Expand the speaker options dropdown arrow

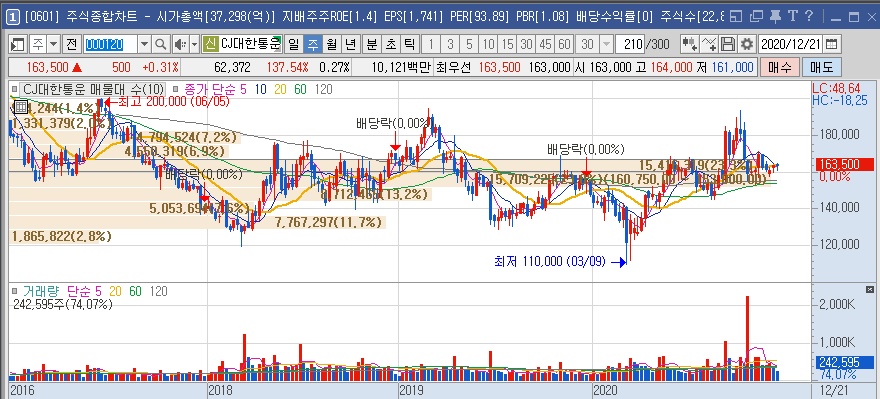194,44
